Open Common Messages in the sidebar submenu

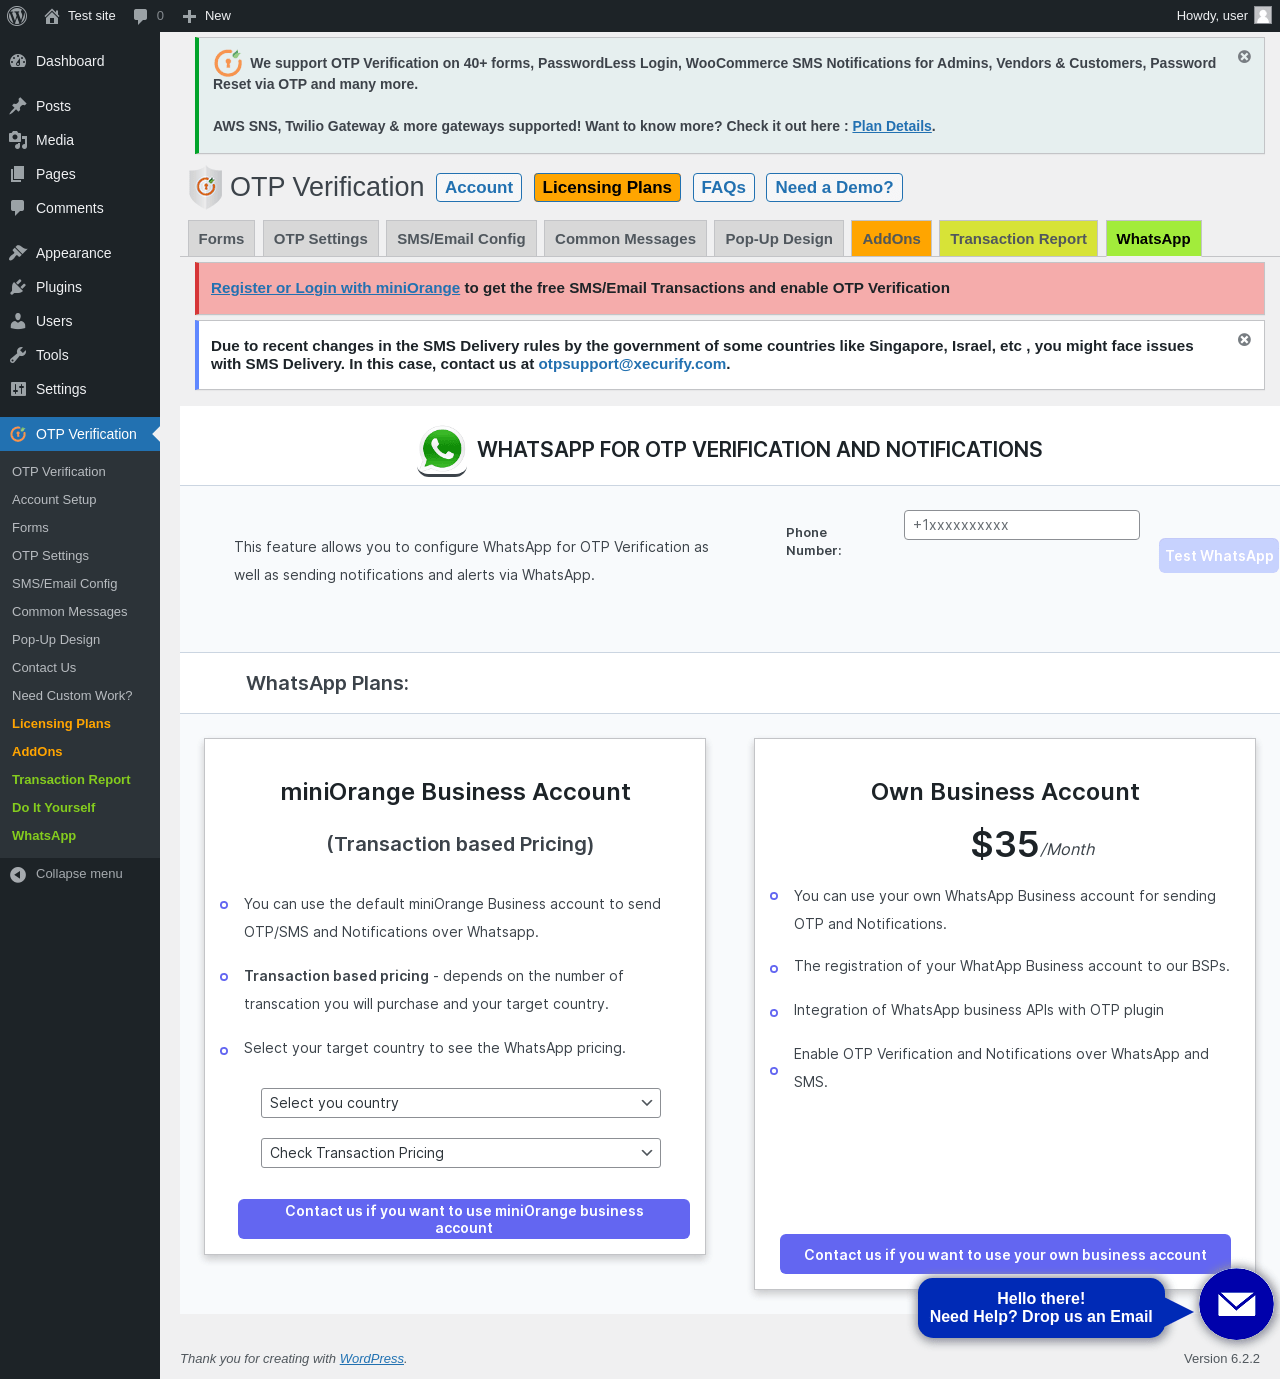tap(70, 612)
